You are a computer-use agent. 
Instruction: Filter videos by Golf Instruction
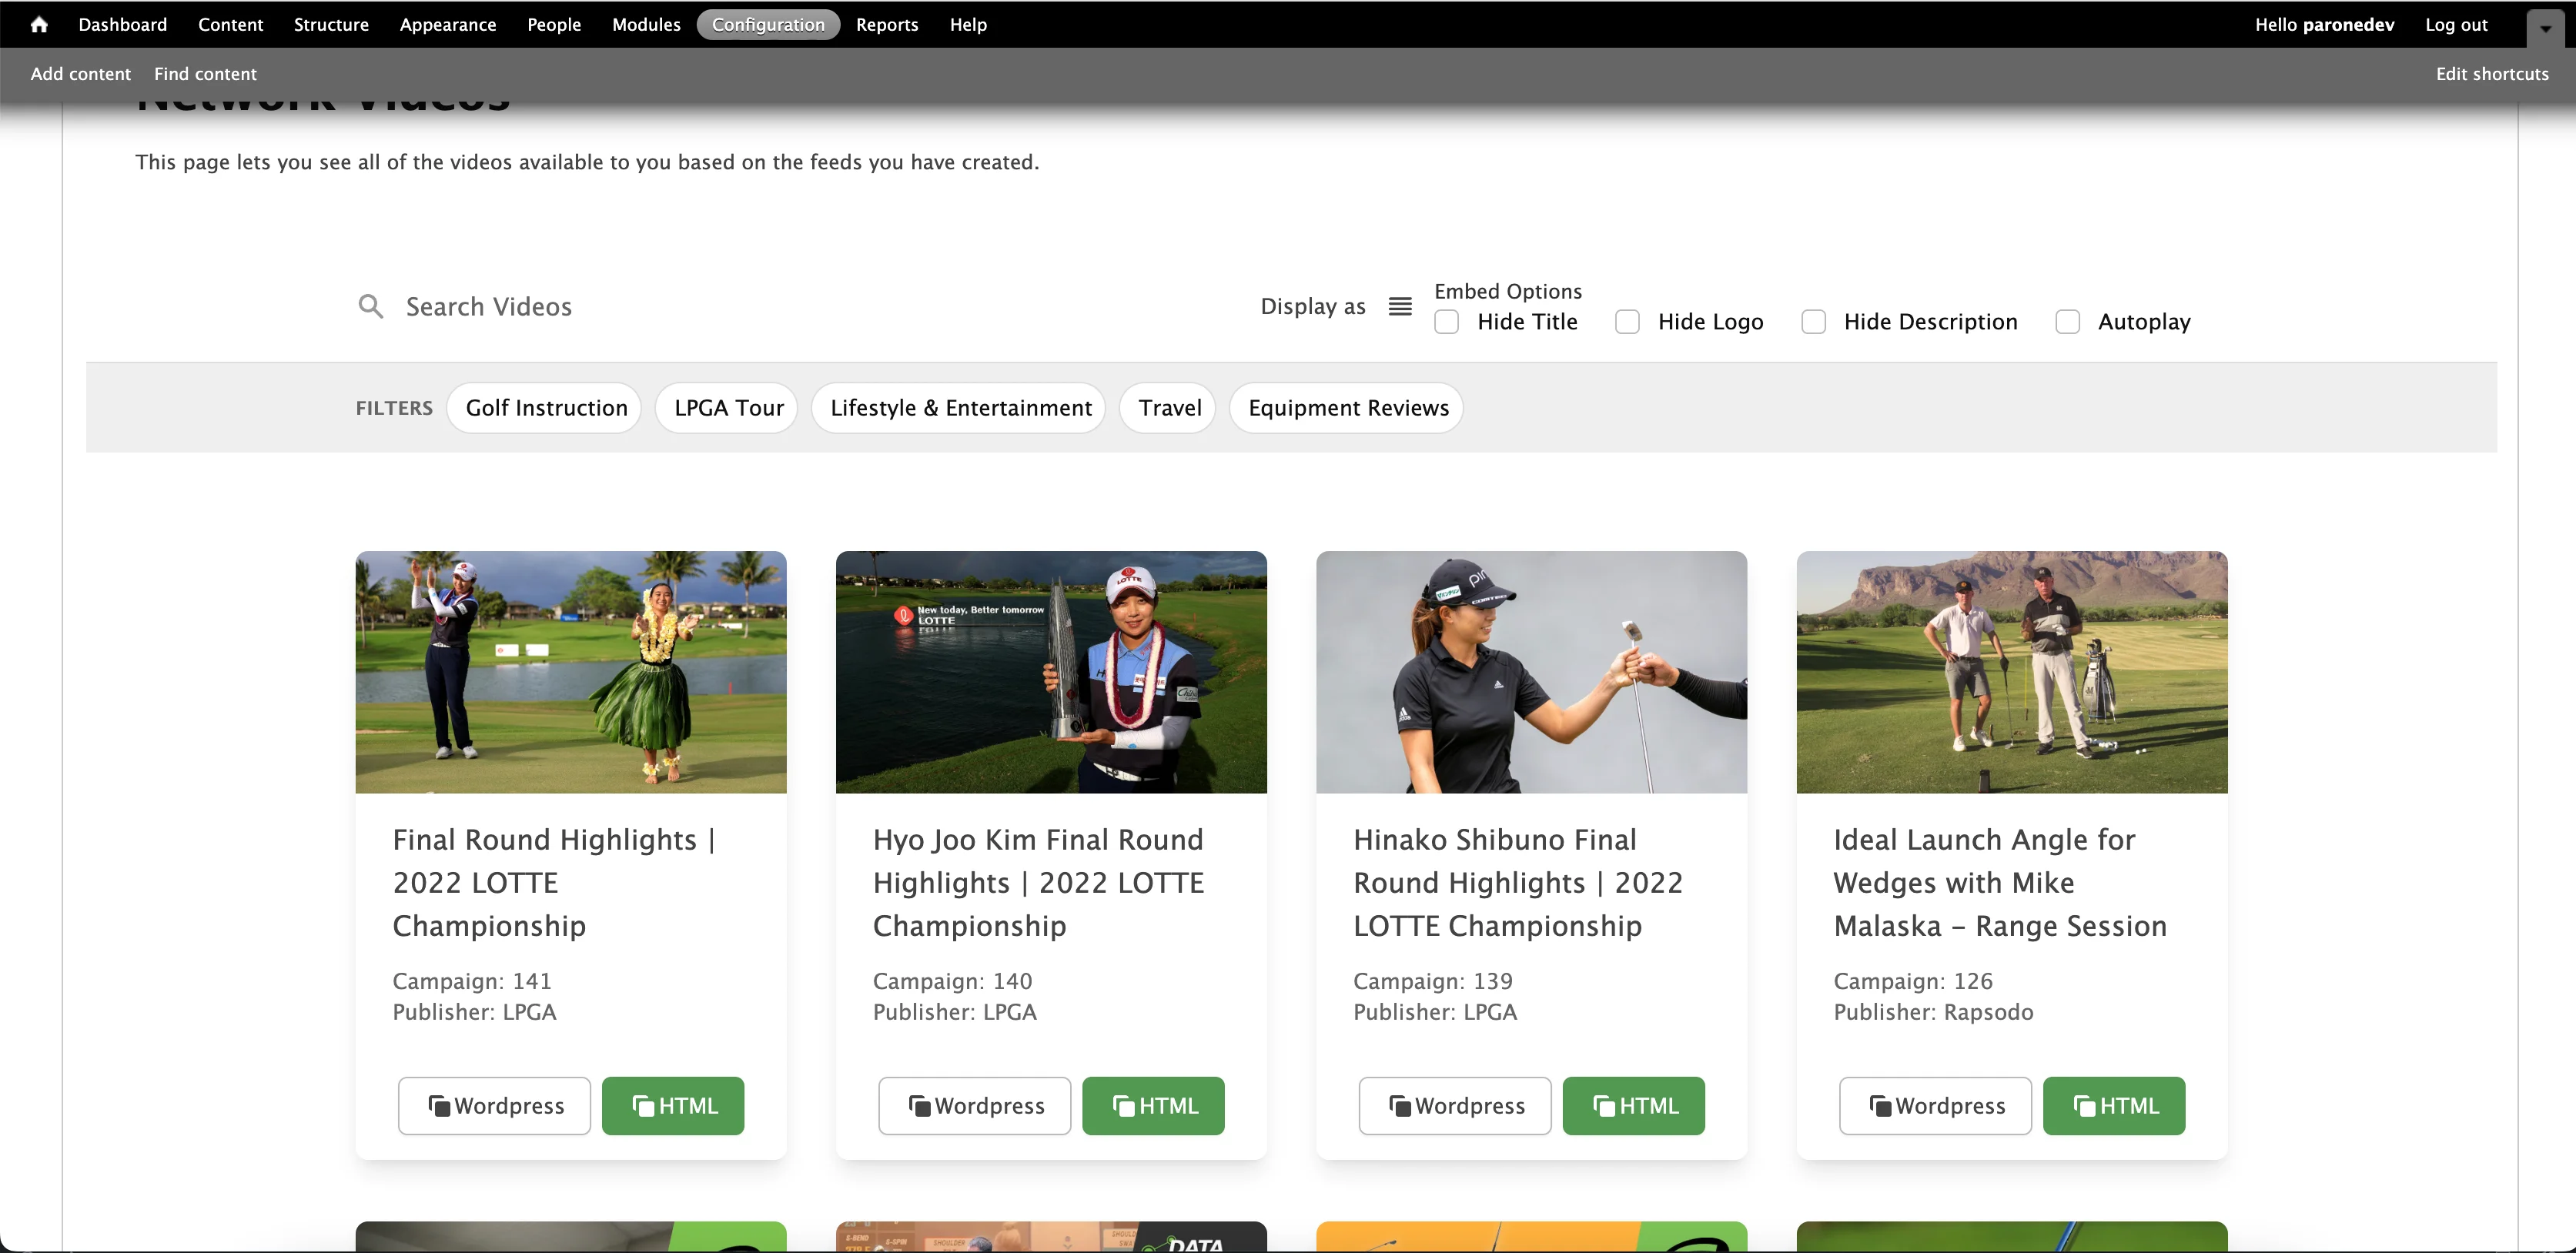[x=546, y=408]
